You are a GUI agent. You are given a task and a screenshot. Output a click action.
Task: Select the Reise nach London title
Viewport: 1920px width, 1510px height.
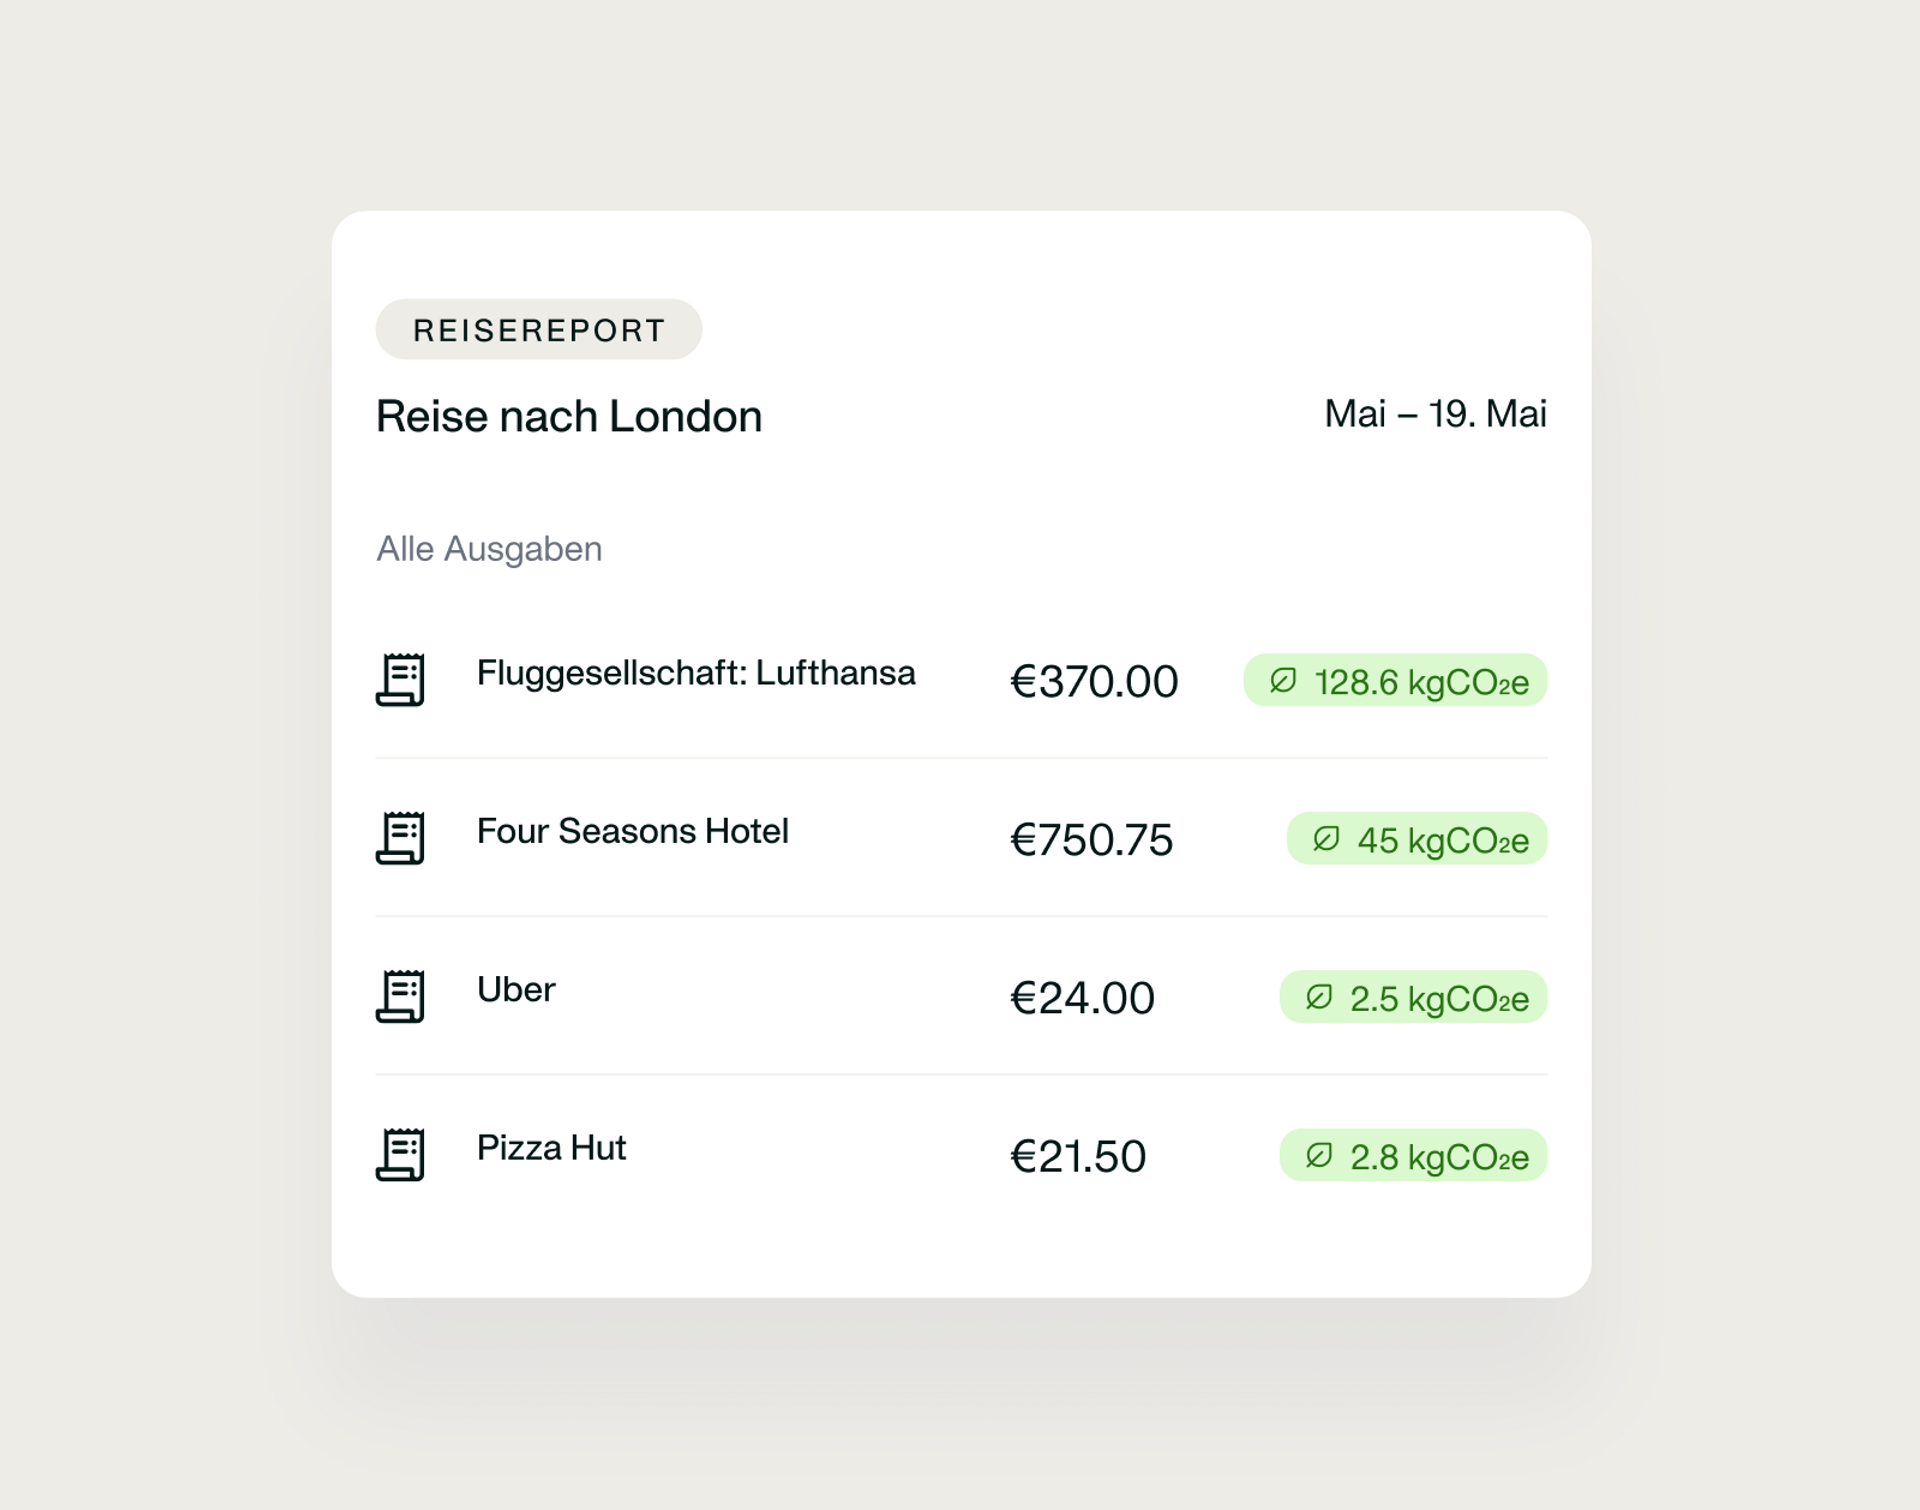[x=569, y=416]
